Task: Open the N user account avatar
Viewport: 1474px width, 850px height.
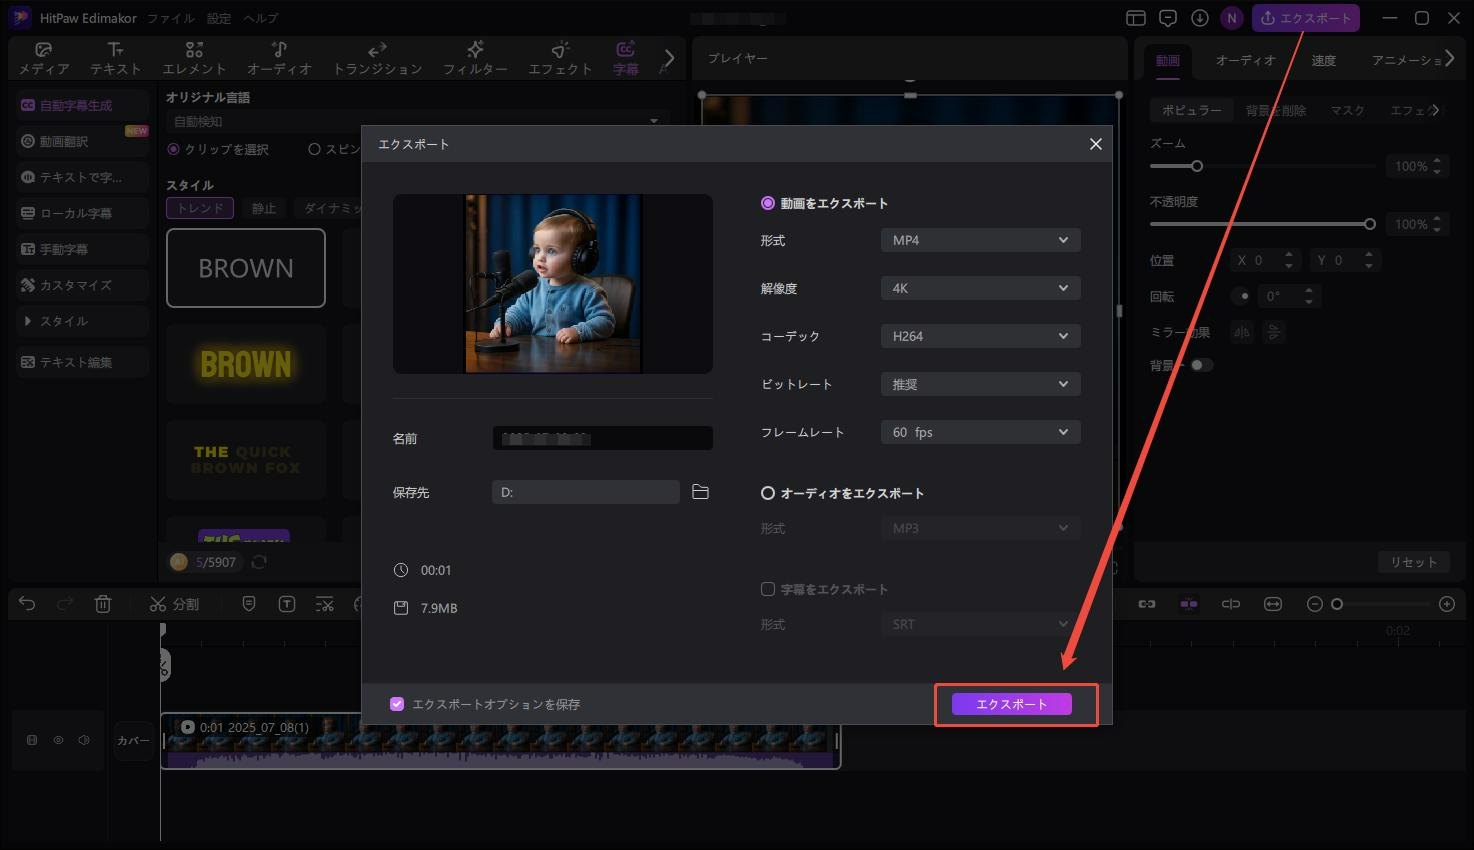Action: click(1232, 18)
